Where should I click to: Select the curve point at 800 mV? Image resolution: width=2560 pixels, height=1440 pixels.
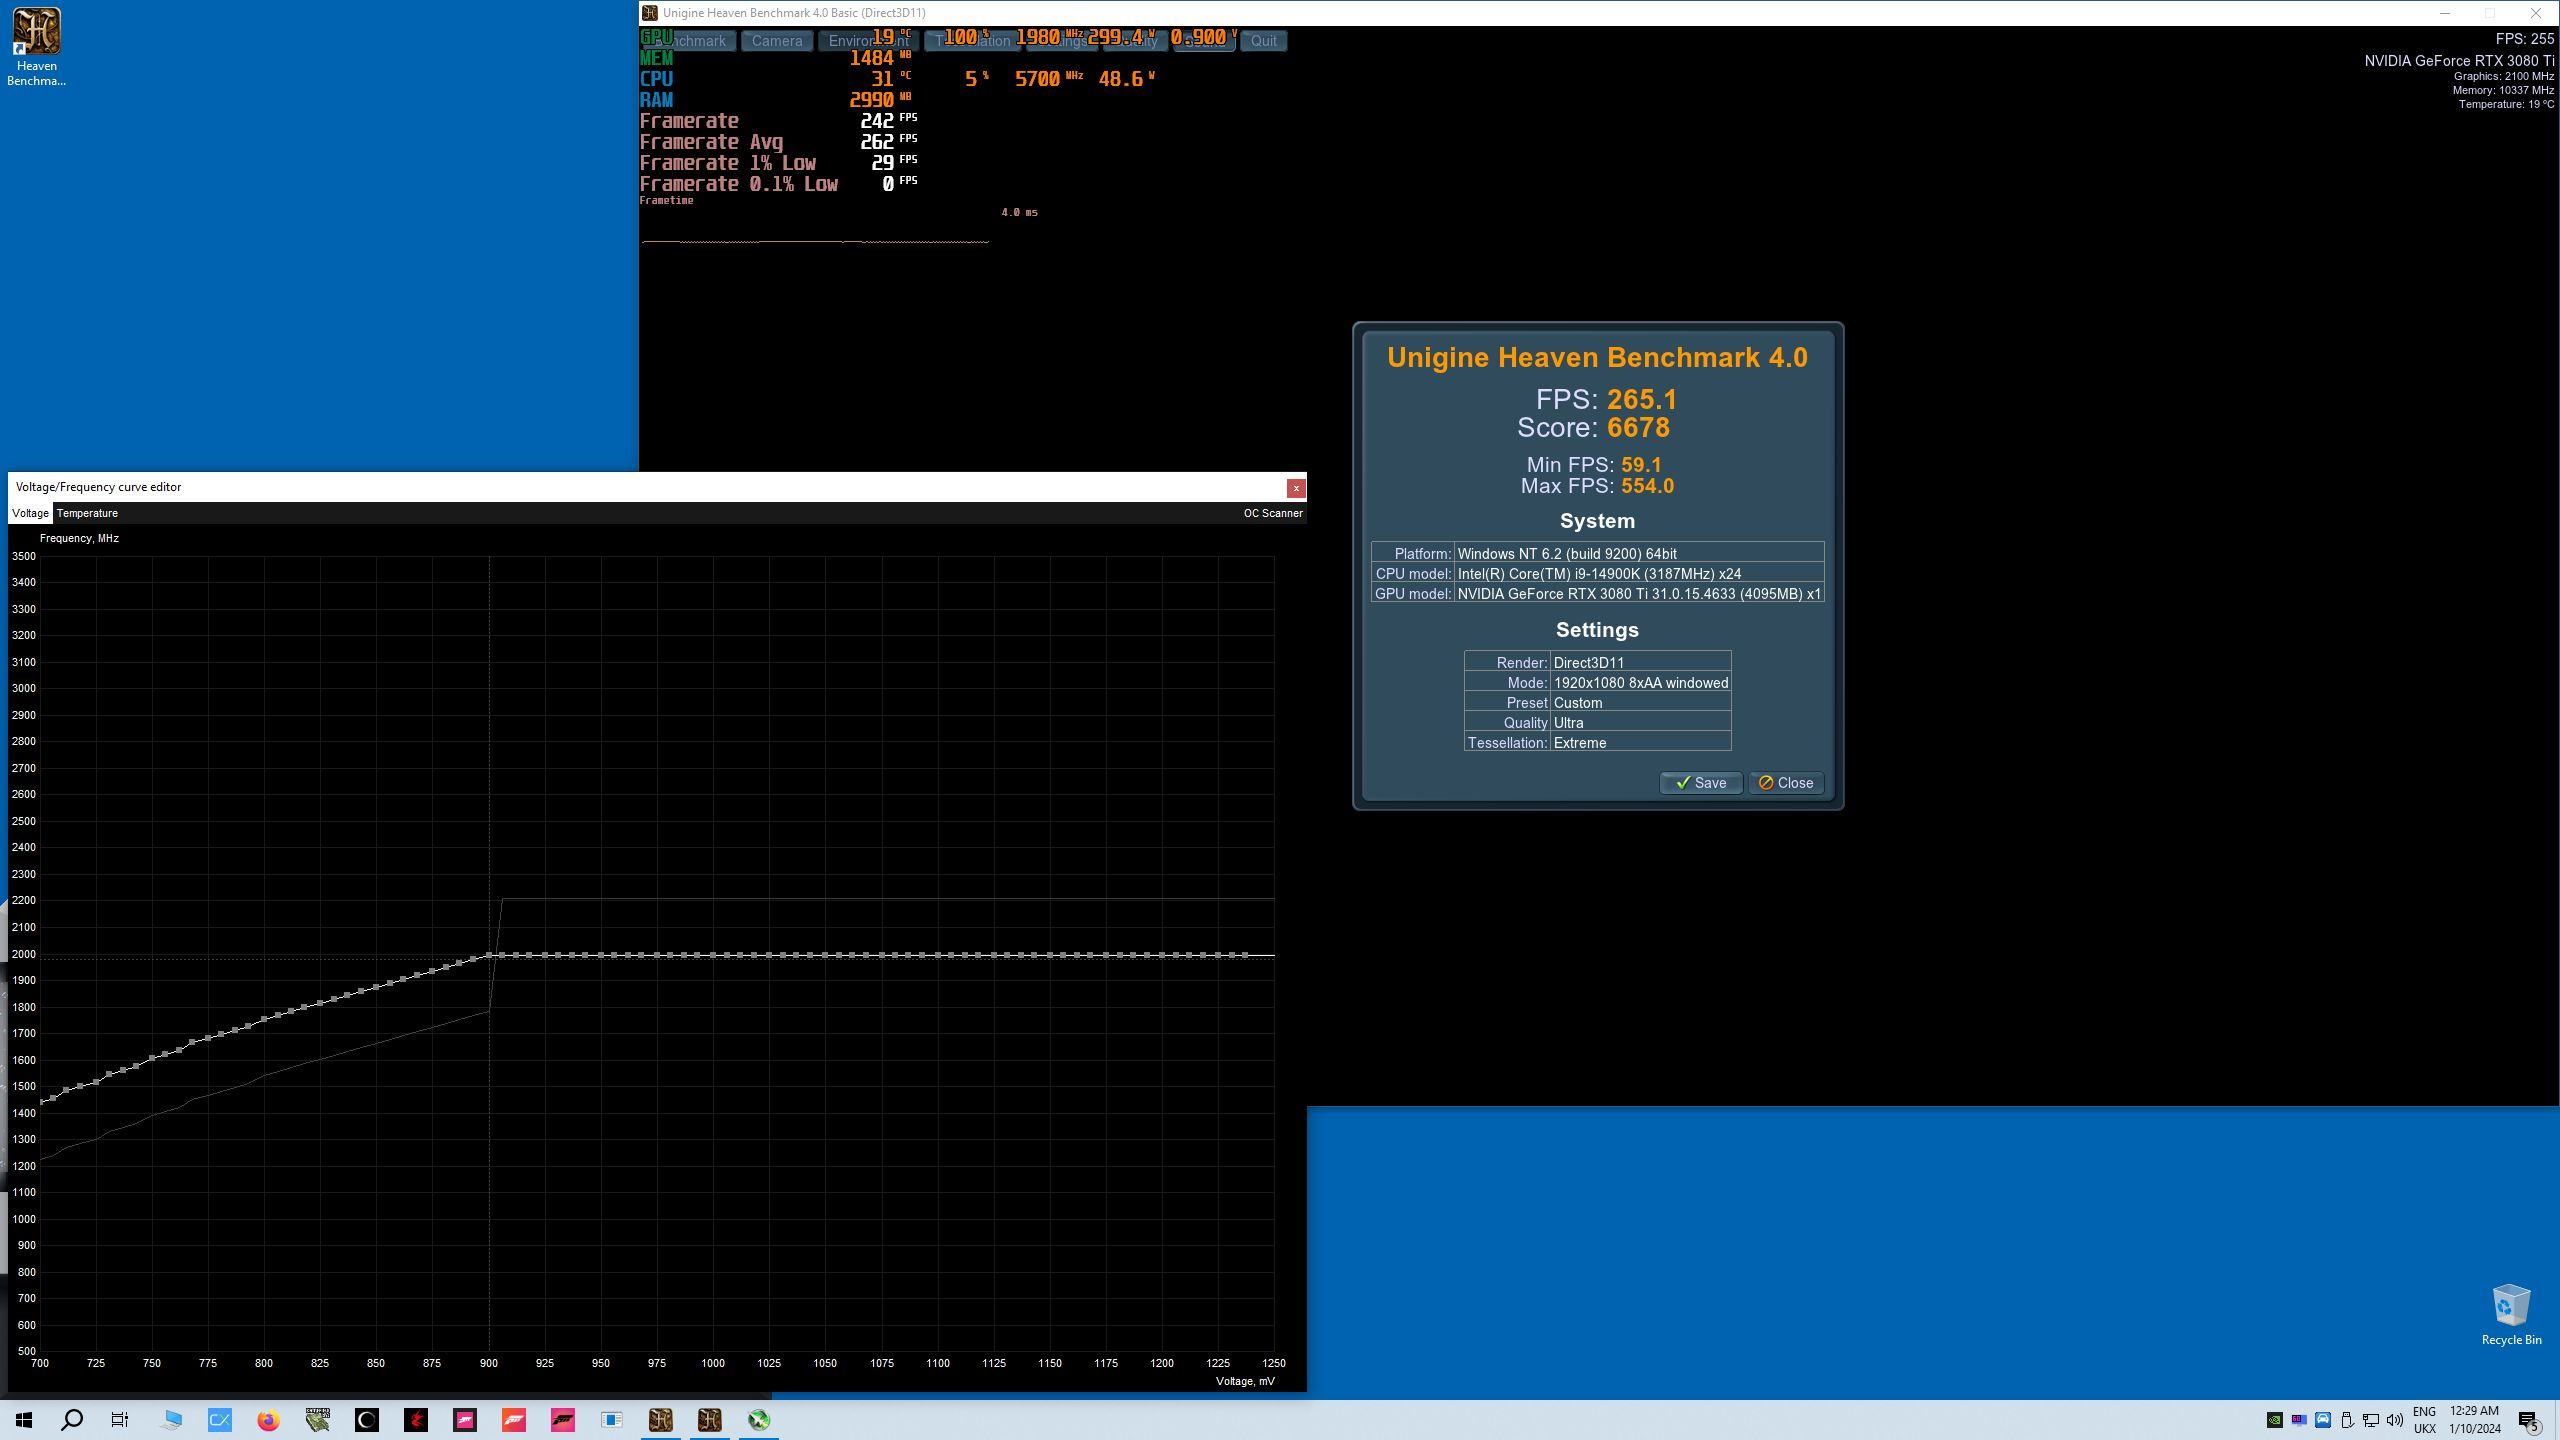coord(264,1020)
